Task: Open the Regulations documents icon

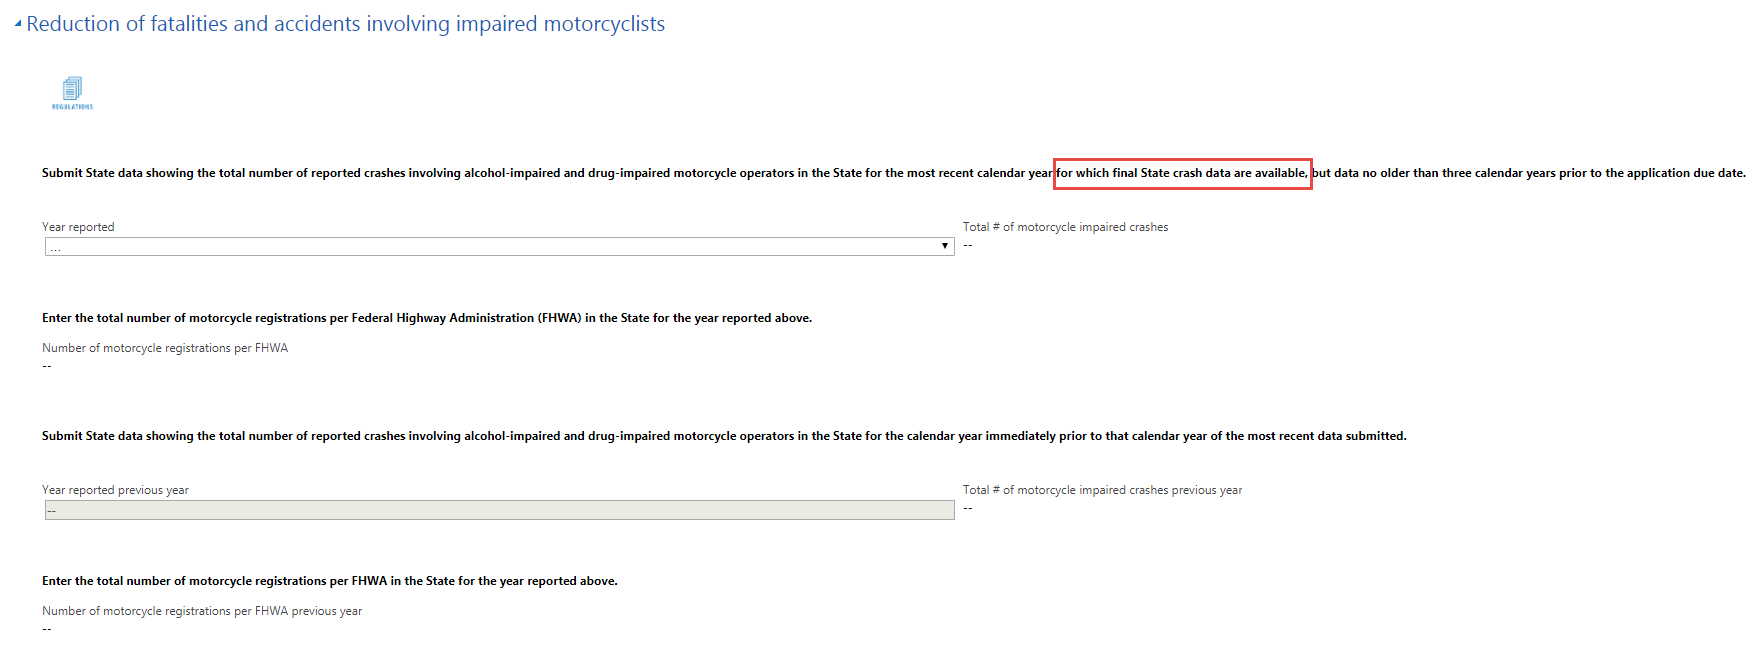Action: [72, 88]
